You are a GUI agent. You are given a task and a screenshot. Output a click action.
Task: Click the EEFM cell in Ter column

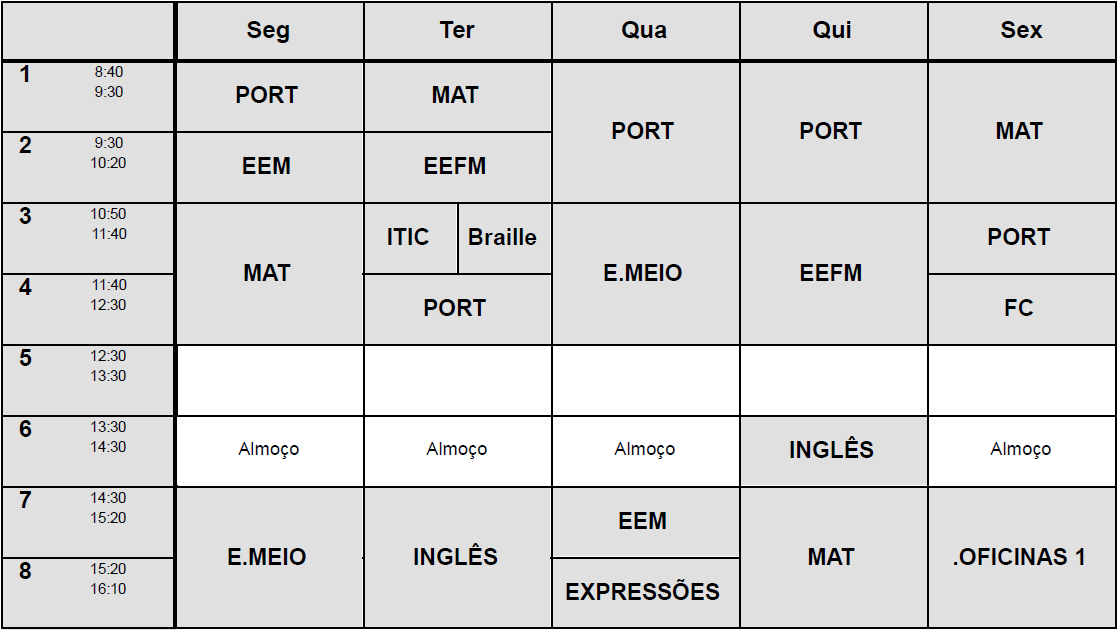coord(456,167)
